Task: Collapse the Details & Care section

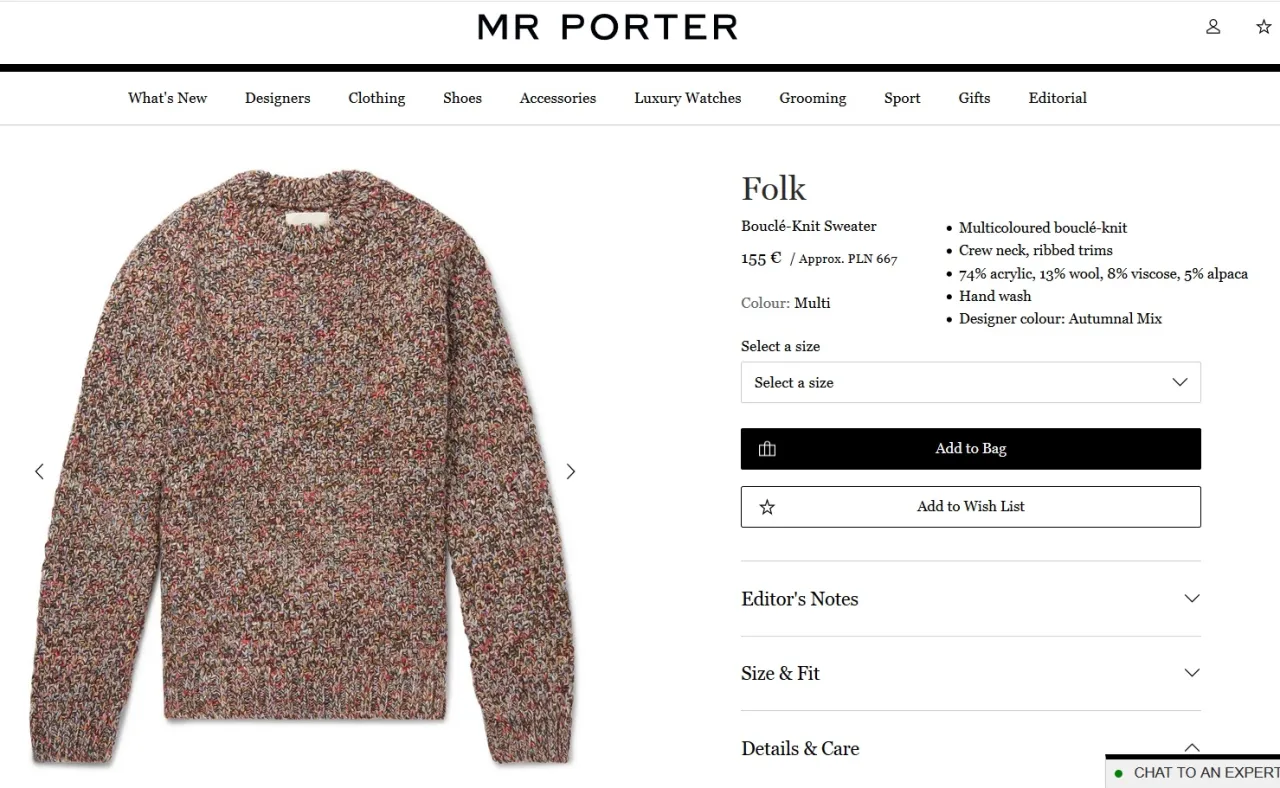Action: pyautogui.click(x=1191, y=747)
